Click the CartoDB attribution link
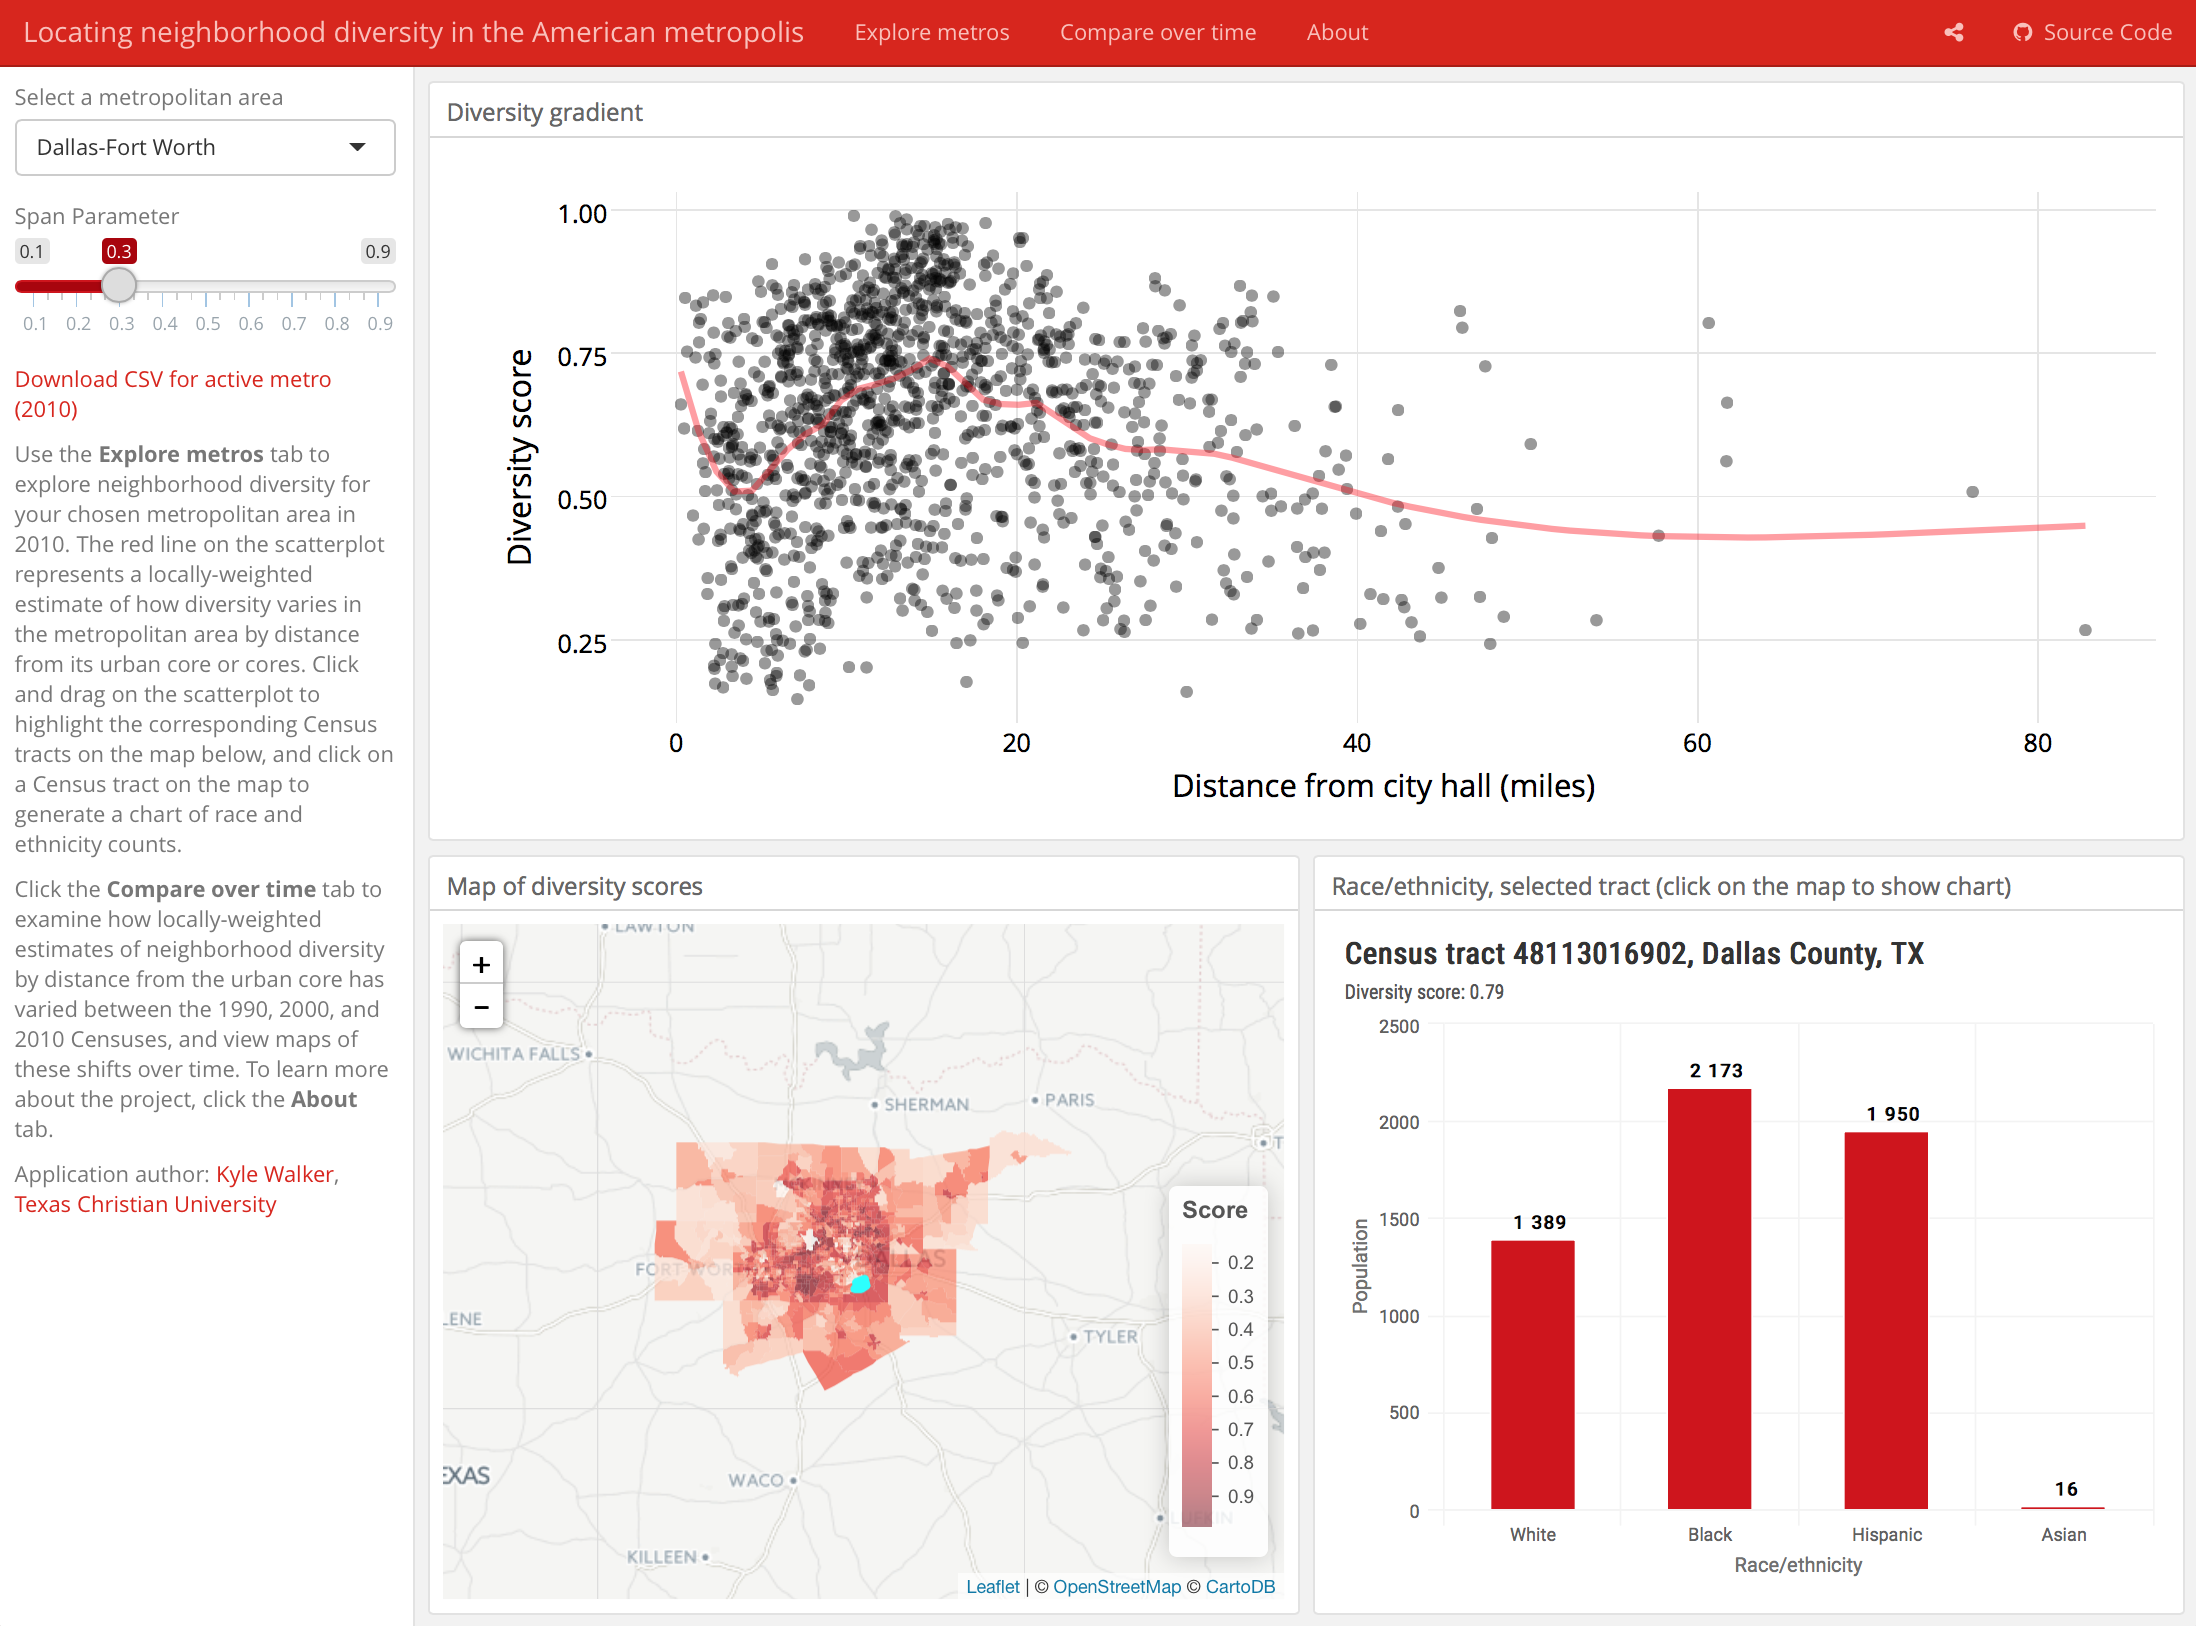The width and height of the screenshot is (2196, 1626). 1240,1587
